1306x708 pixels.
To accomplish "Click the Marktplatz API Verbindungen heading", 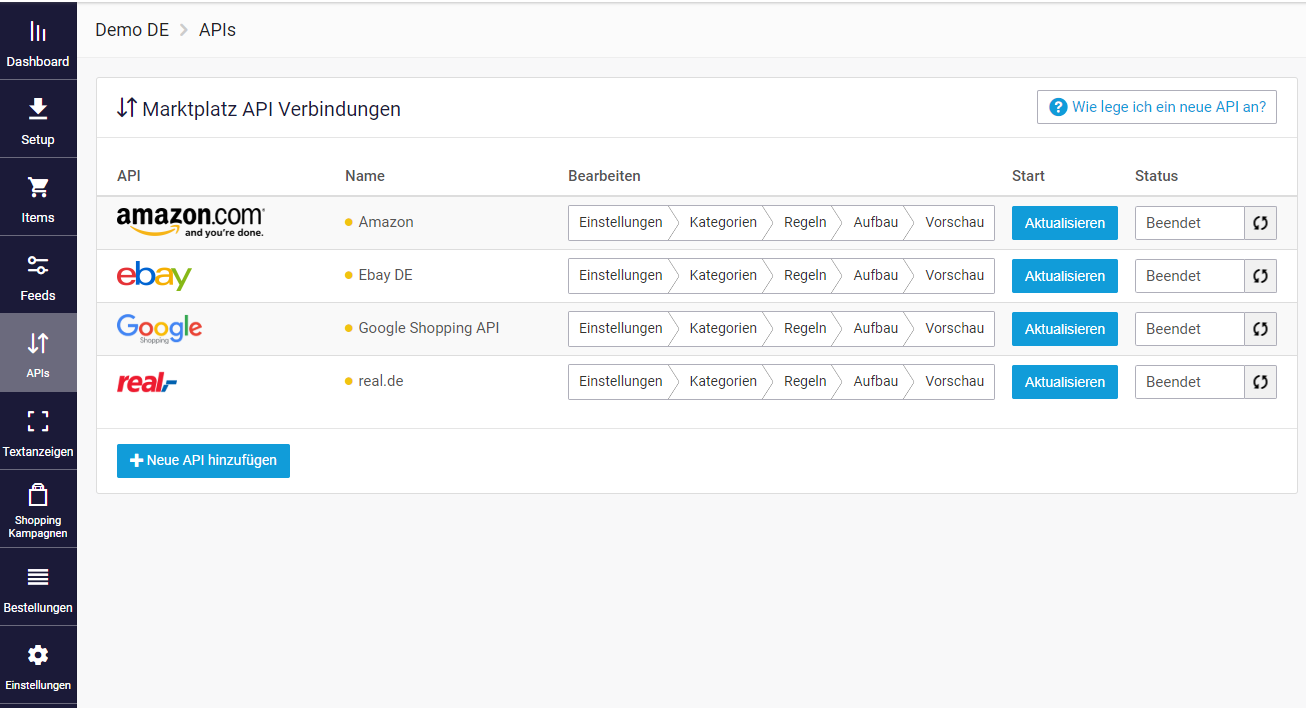I will 272,109.
